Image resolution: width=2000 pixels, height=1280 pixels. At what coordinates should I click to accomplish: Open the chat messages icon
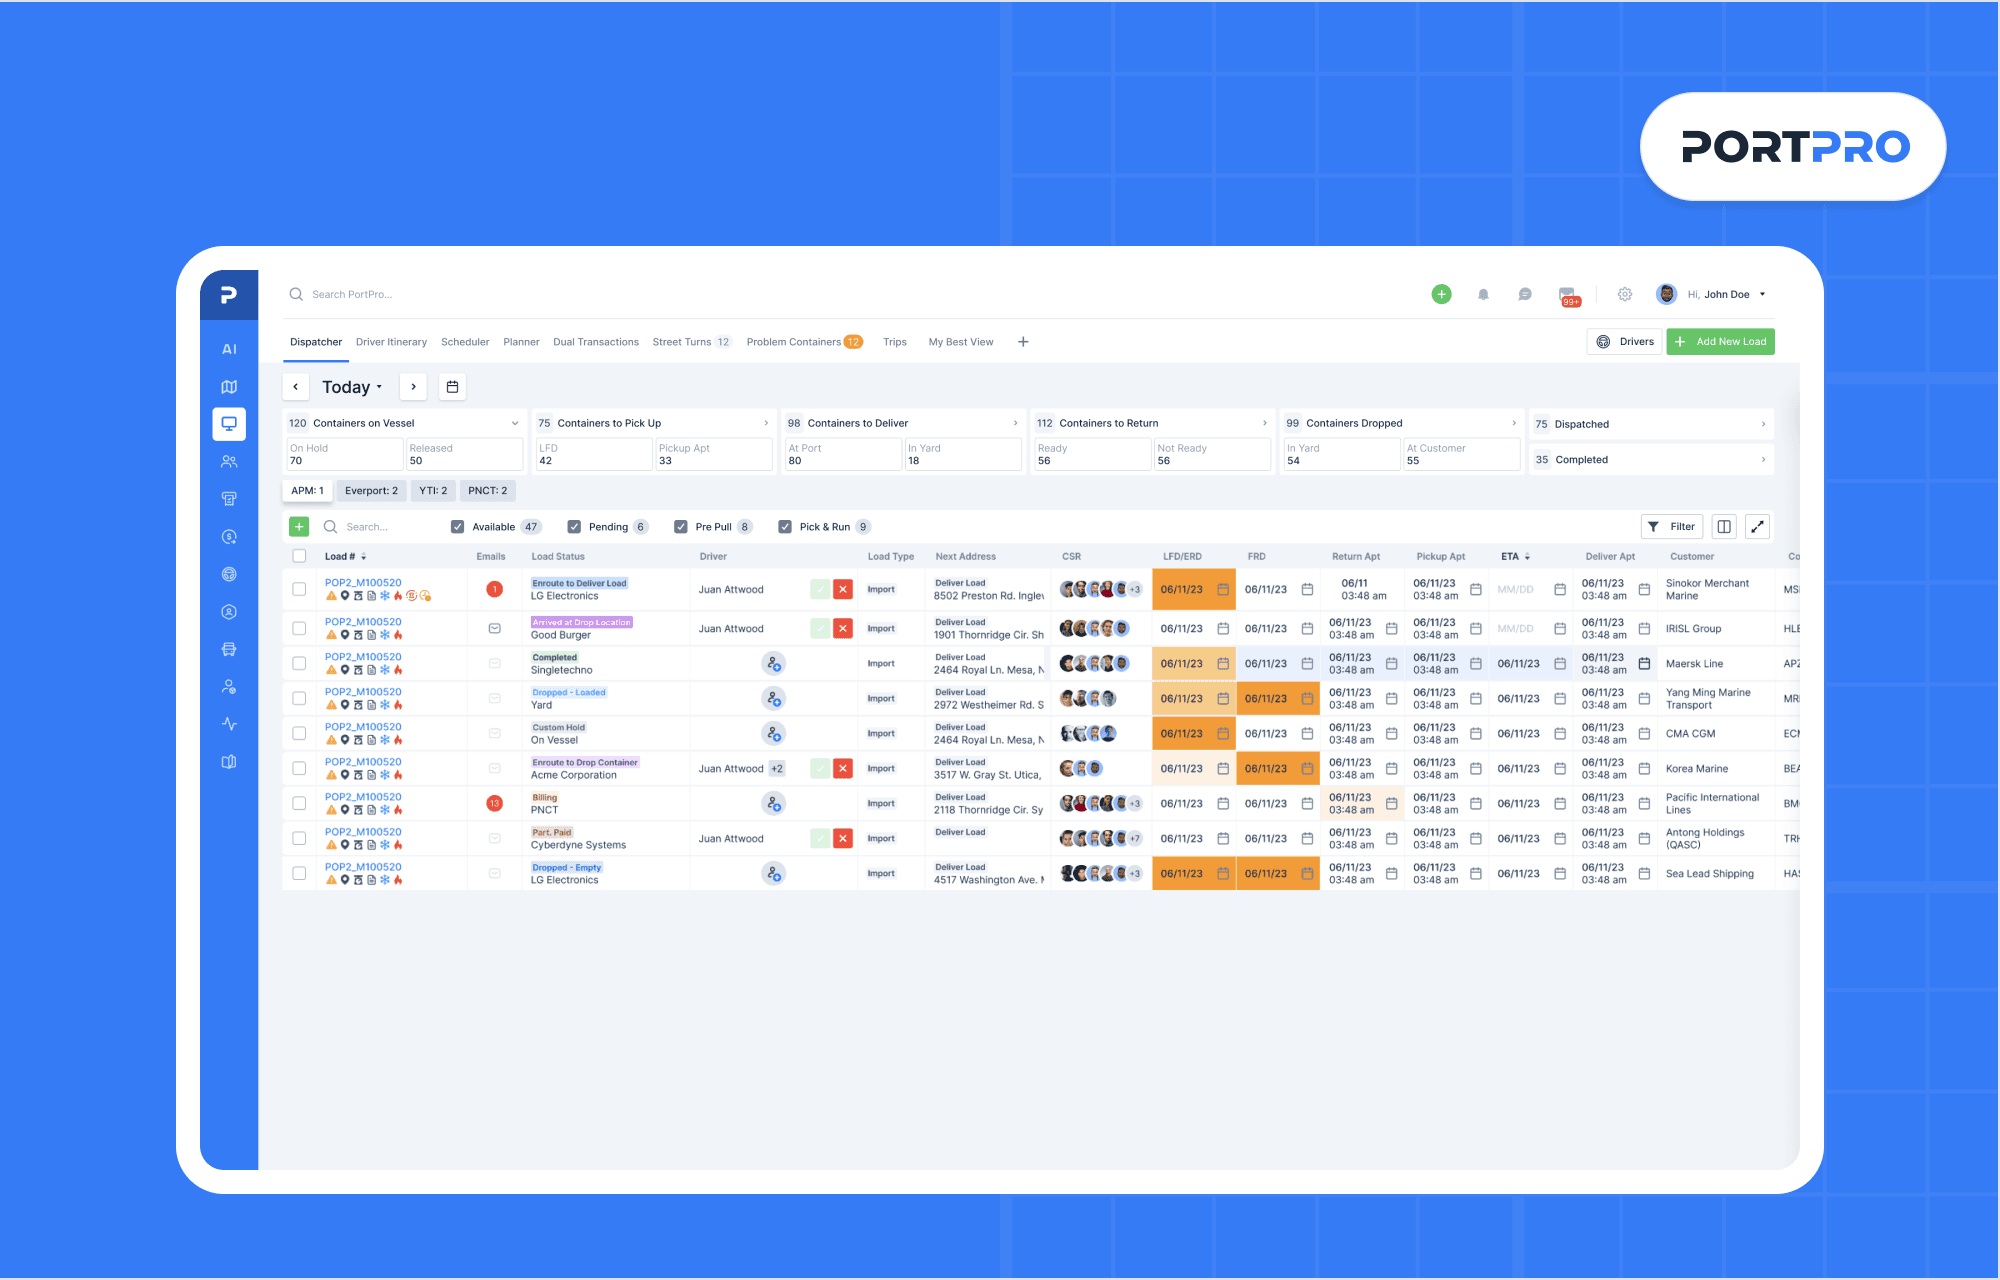pos(1525,294)
